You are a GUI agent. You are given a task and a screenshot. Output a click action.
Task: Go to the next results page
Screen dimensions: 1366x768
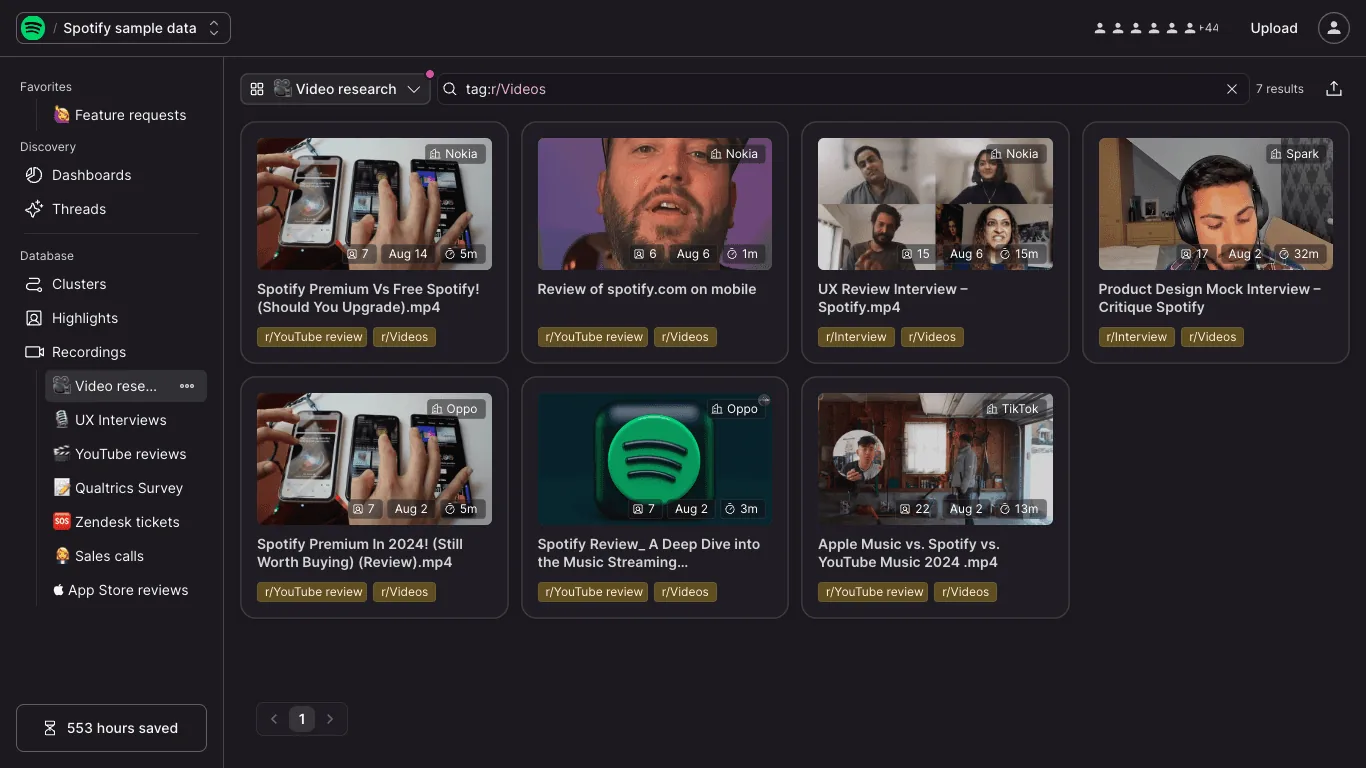(330, 719)
